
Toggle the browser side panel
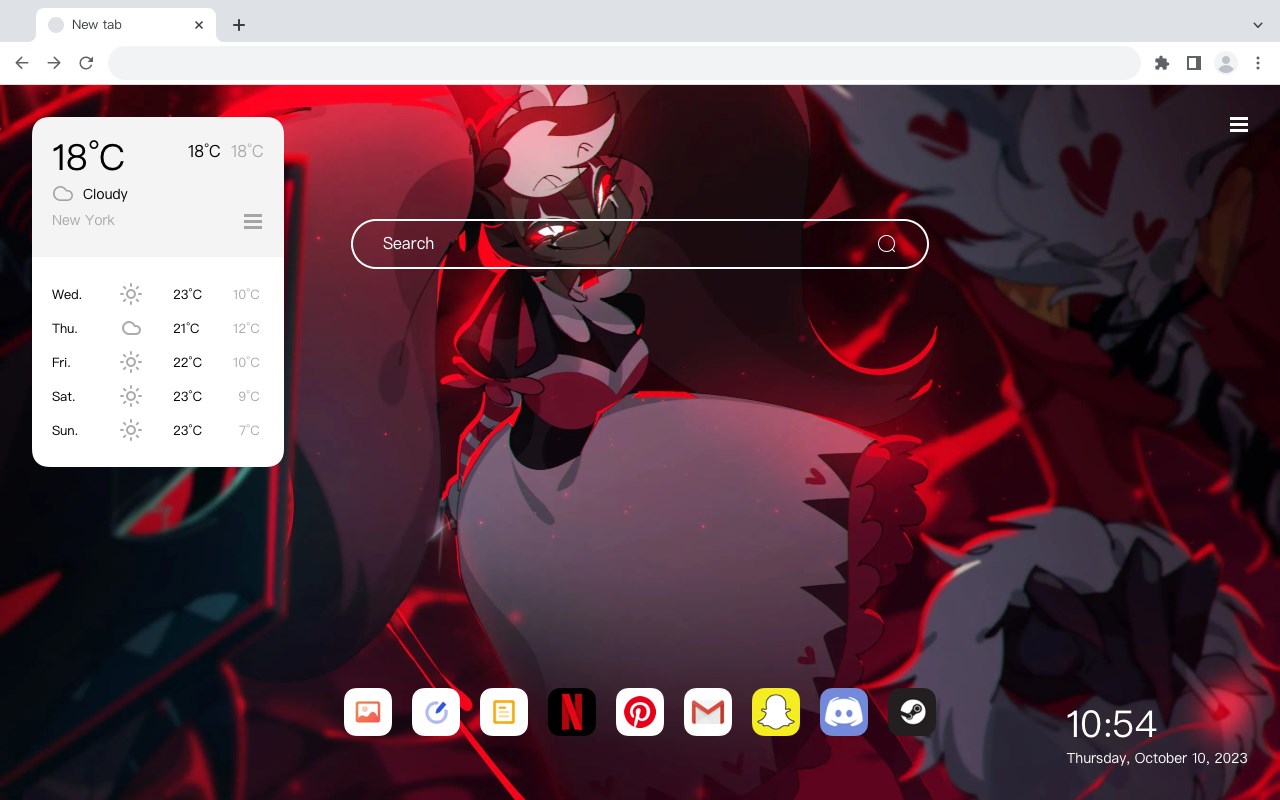[1194, 63]
